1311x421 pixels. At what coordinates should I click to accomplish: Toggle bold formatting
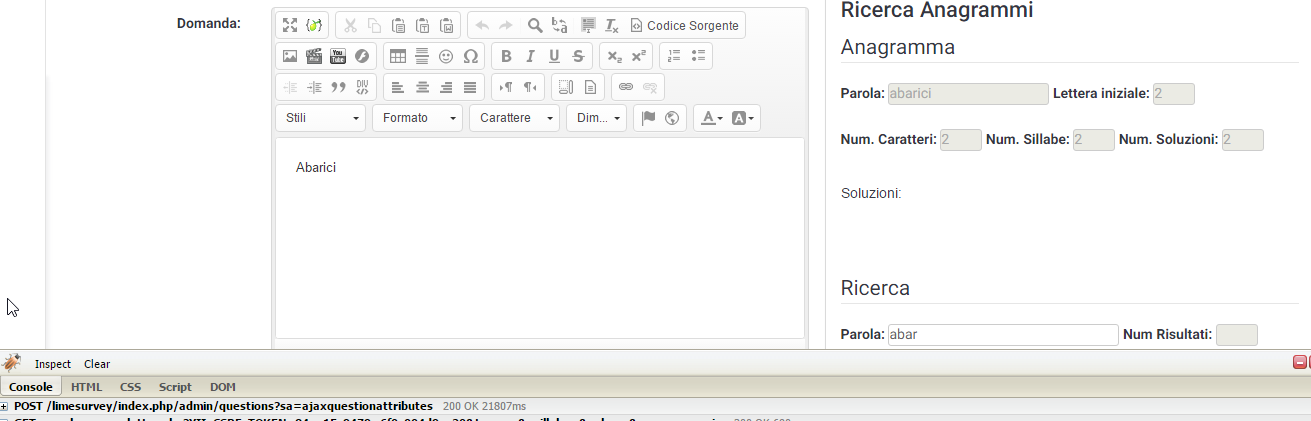click(506, 57)
